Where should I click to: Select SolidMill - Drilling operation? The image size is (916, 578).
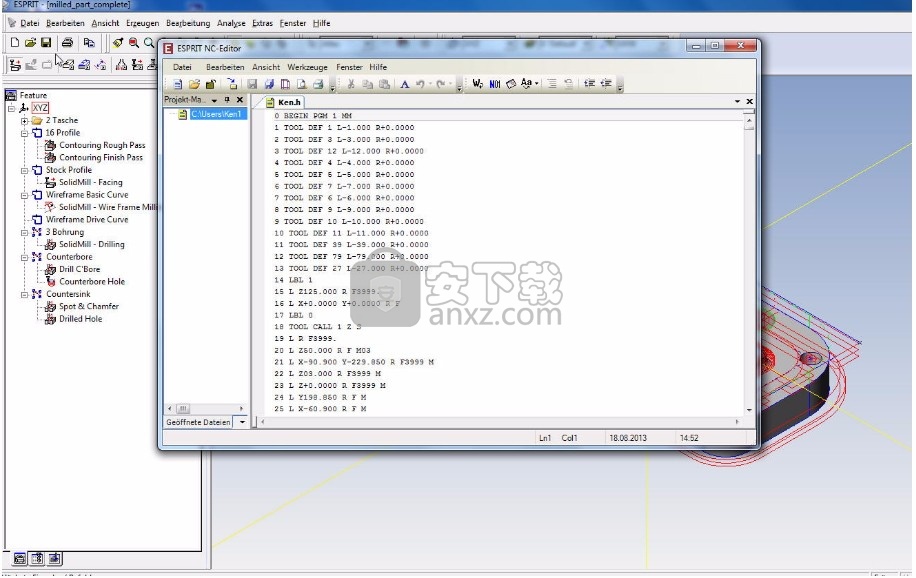pyautogui.click(x=92, y=245)
